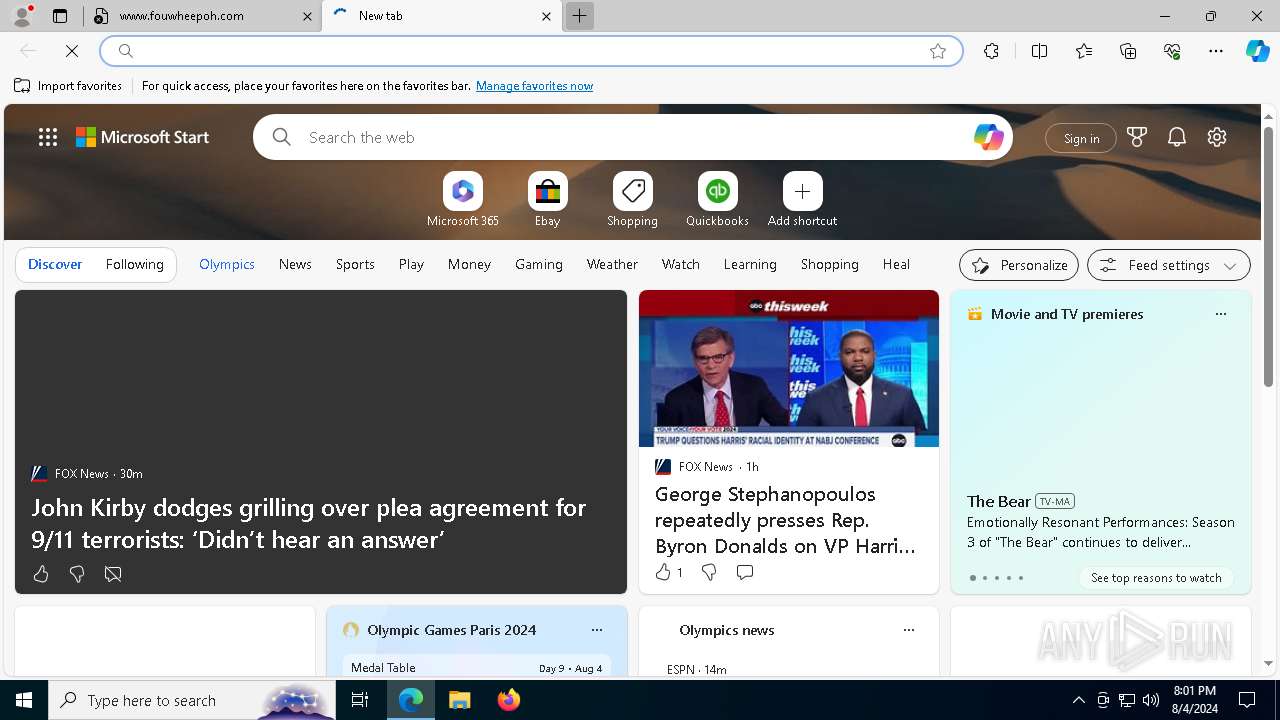Toggle Split screen in toolbar
This screenshot has height=720, width=1280.
1039,51
